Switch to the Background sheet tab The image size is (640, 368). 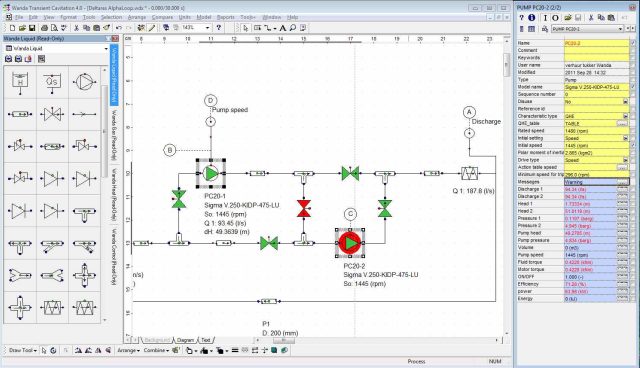(x=157, y=340)
